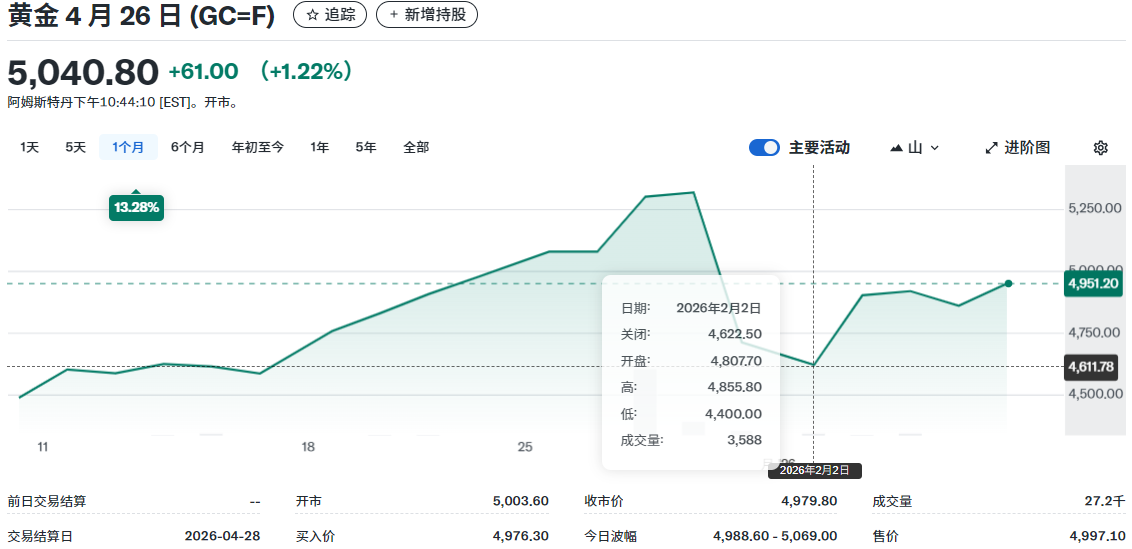The width and height of the screenshot is (1132, 549).
Task: Click the 售价 value 4,997.10
Action: coord(1097,536)
